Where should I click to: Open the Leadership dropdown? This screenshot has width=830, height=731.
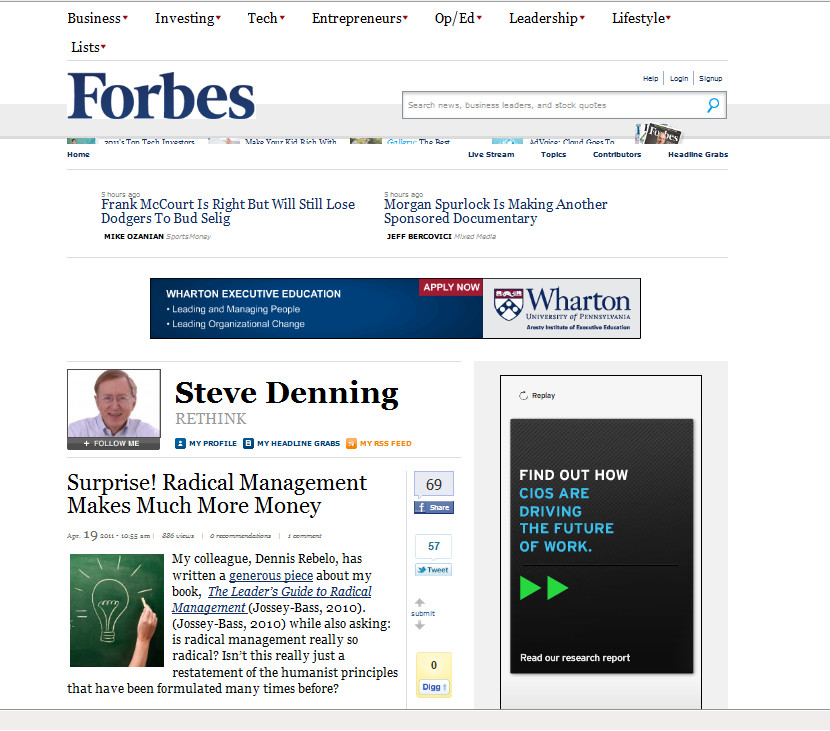(x=547, y=18)
